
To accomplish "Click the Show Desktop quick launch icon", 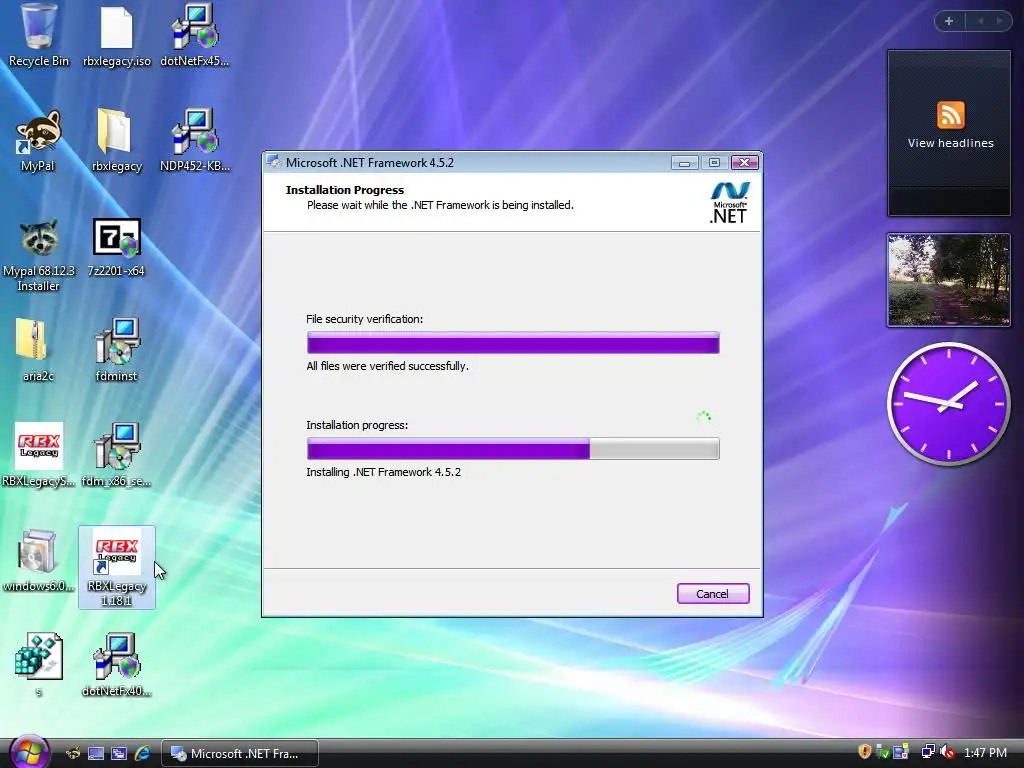I will (96, 754).
